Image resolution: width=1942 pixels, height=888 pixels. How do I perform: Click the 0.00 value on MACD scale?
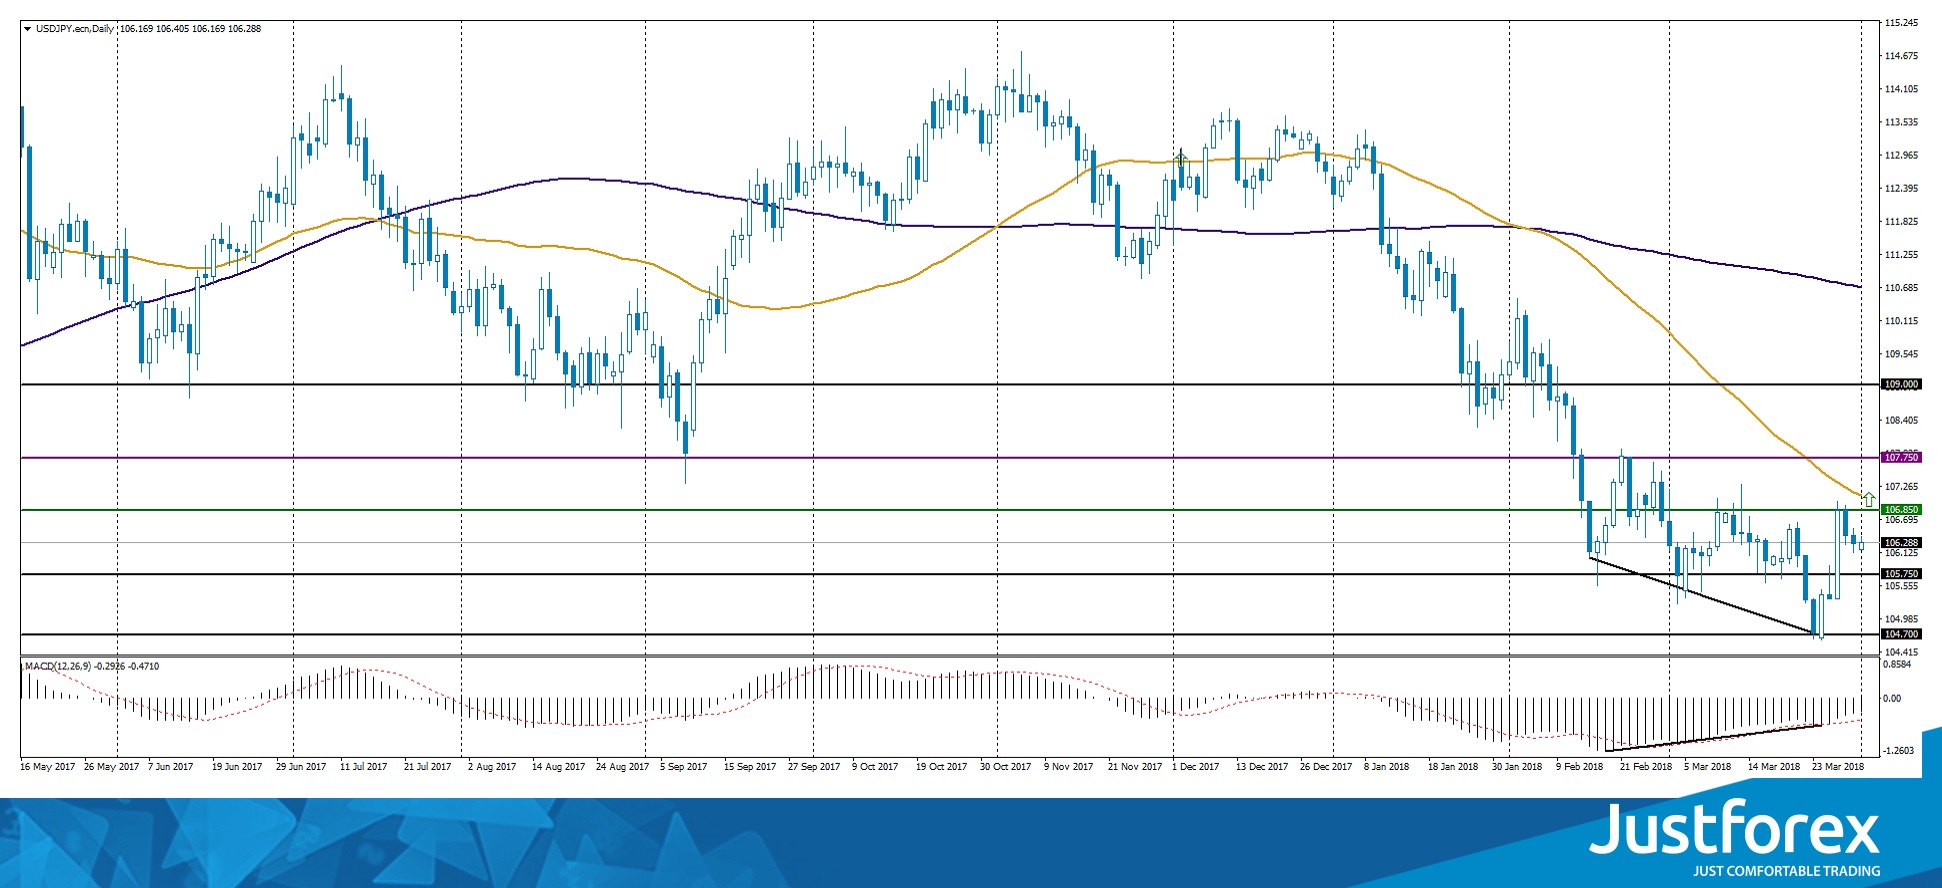[x=1892, y=699]
